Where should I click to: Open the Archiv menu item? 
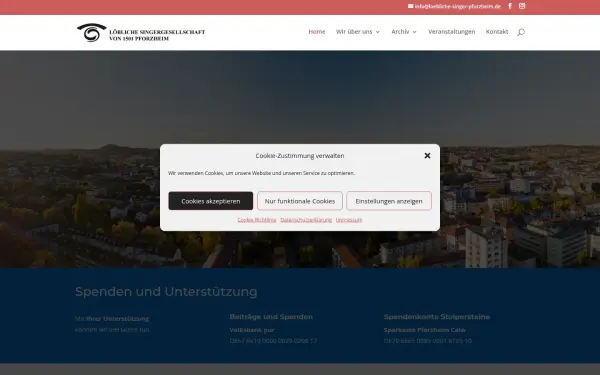pos(400,32)
